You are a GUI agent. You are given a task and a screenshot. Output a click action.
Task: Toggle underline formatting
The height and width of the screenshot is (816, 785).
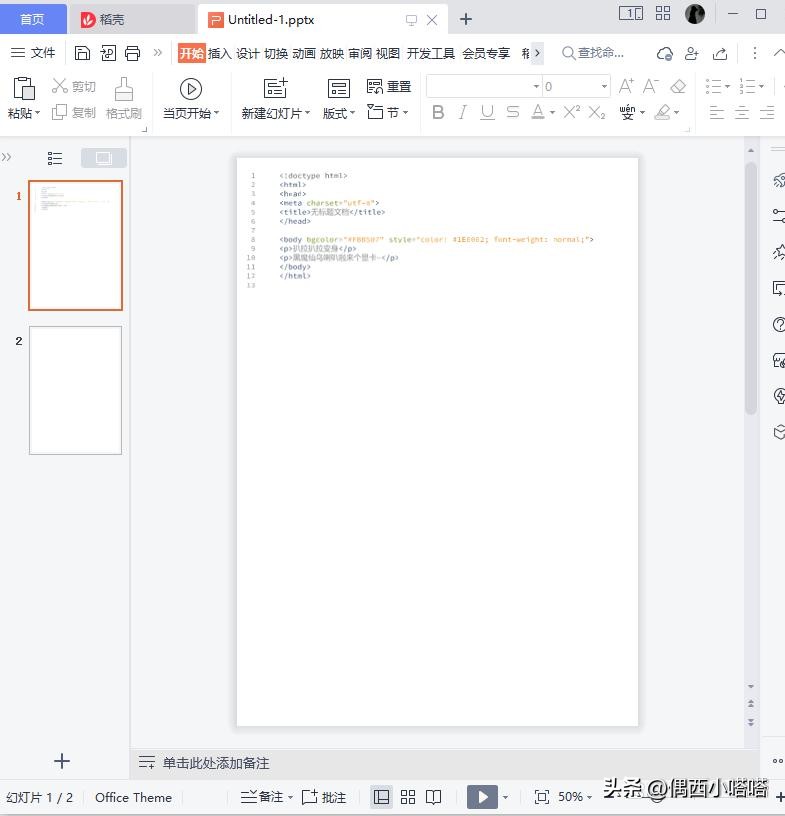pyautogui.click(x=487, y=112)
